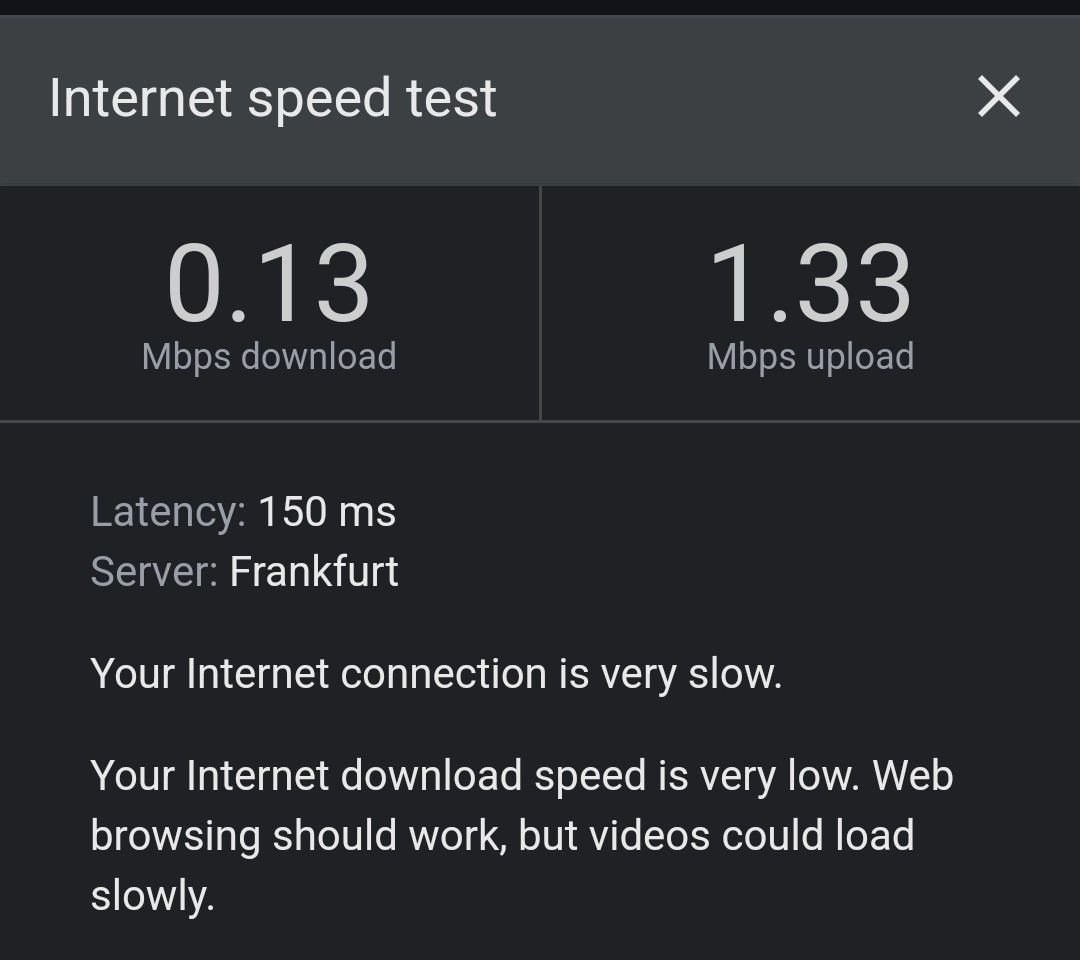Click "Your Internet connection is very slow." message
The image size is (1080, 960).
(x=436, y=674)
